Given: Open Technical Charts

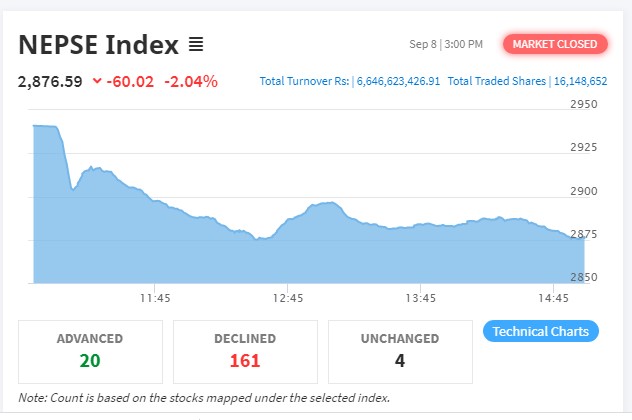Looking at the screenshot, I should click(540, 331).
